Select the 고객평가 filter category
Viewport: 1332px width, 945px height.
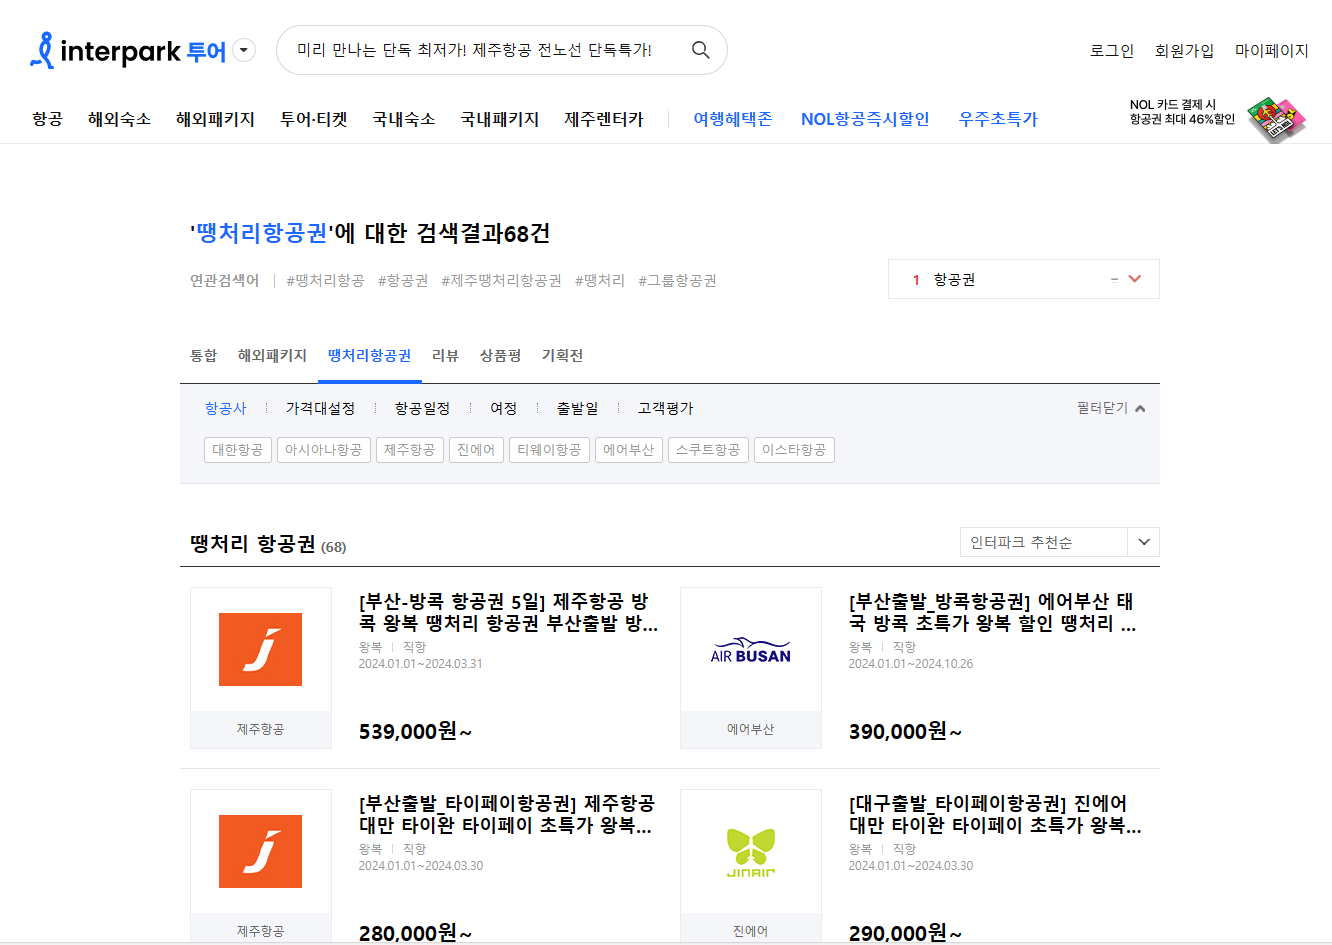coord(665,408)
